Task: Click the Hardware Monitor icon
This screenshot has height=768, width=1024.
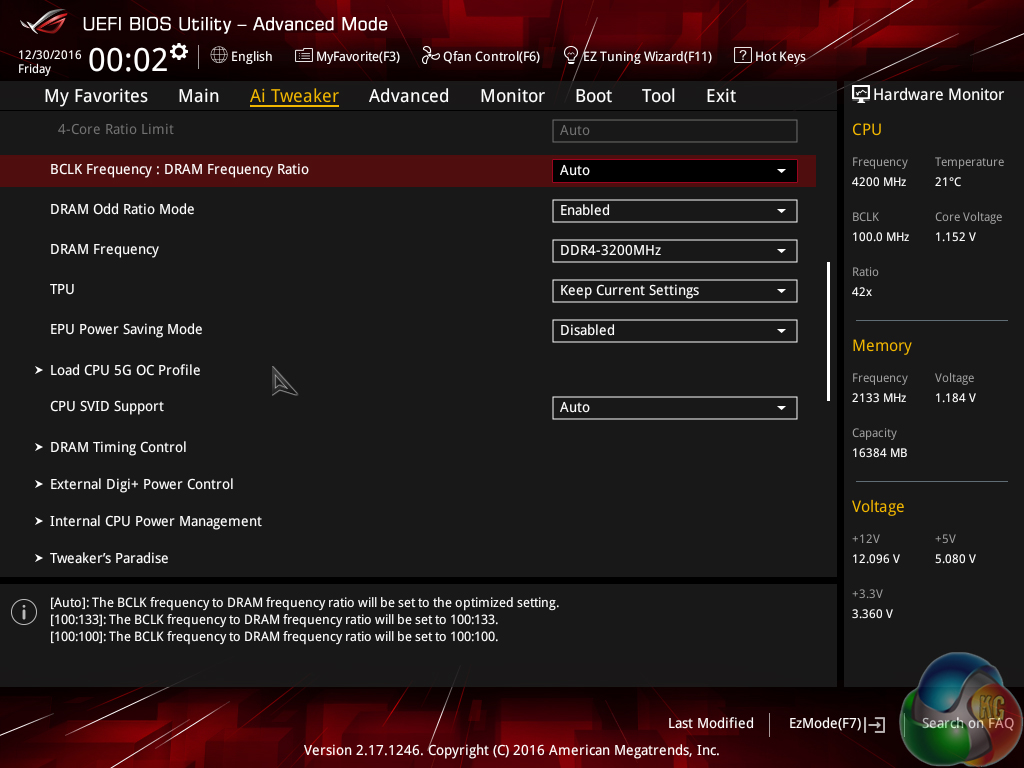Action: [x=860, y=94]
